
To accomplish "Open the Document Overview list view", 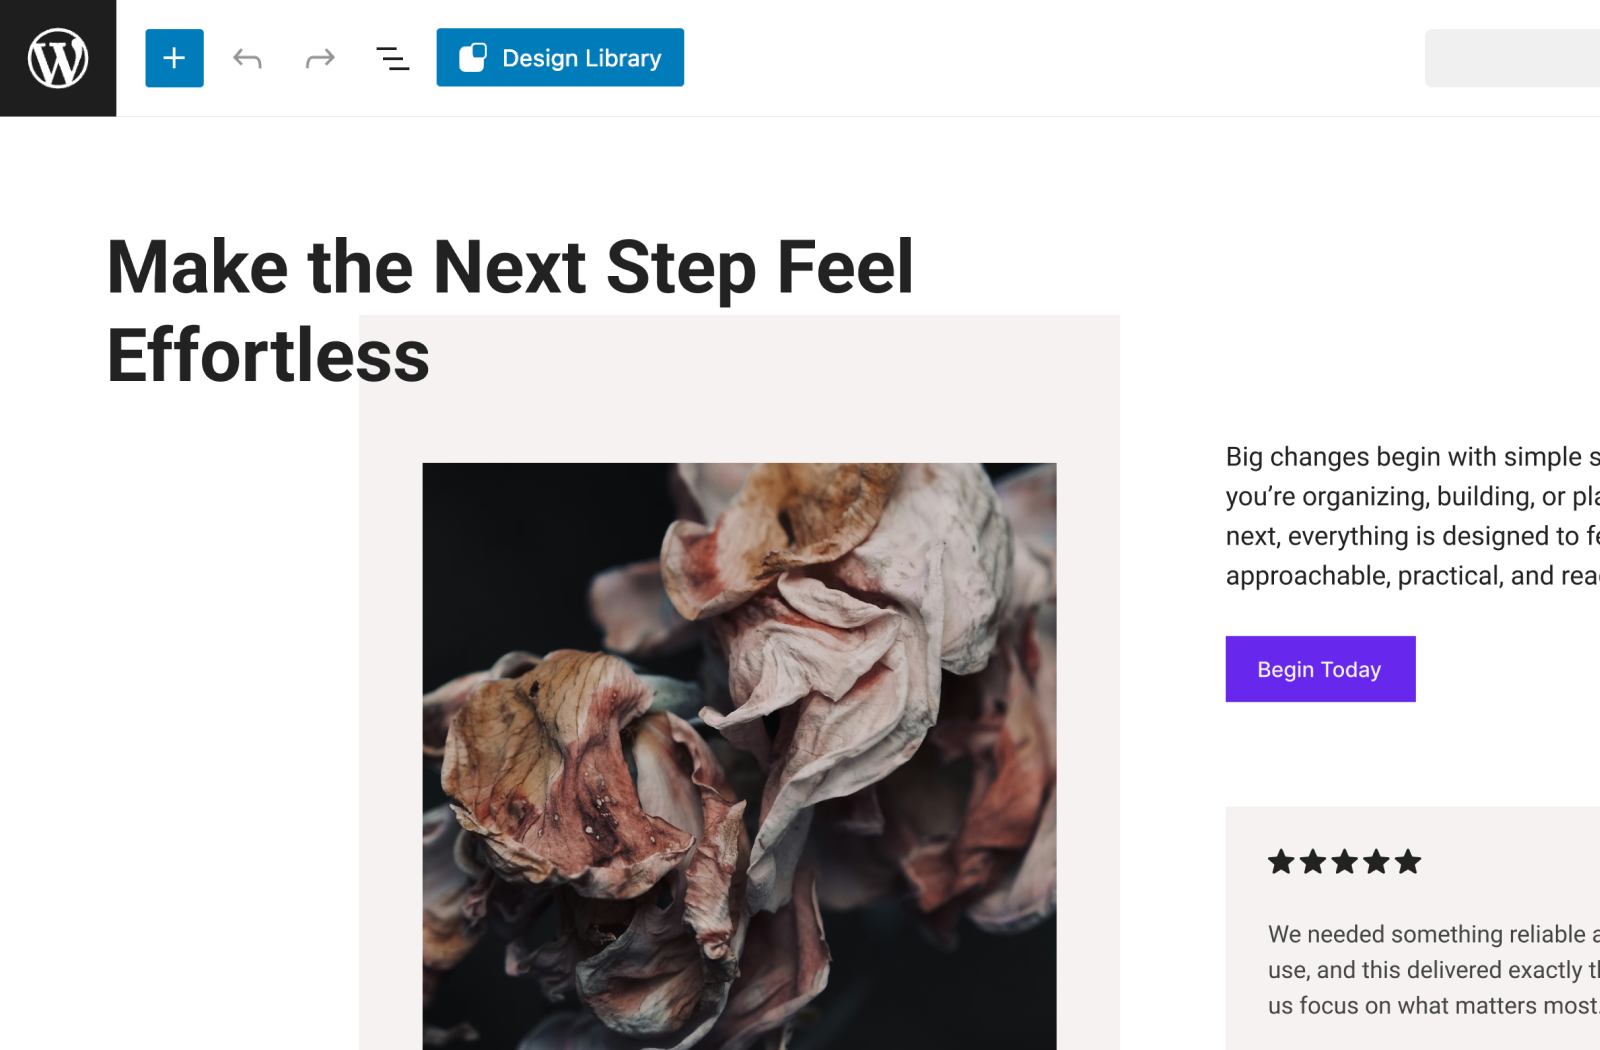I will [x=392, y=58].
